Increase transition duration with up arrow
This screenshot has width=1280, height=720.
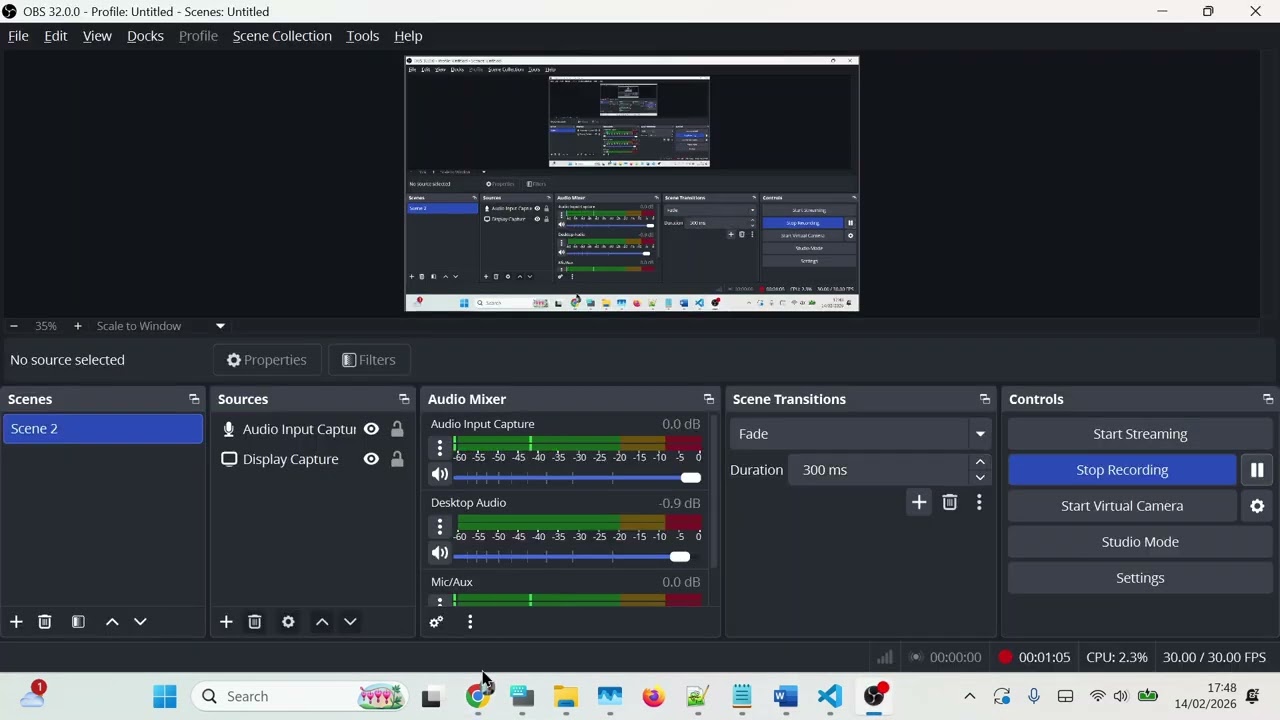(x=980, y=462)
